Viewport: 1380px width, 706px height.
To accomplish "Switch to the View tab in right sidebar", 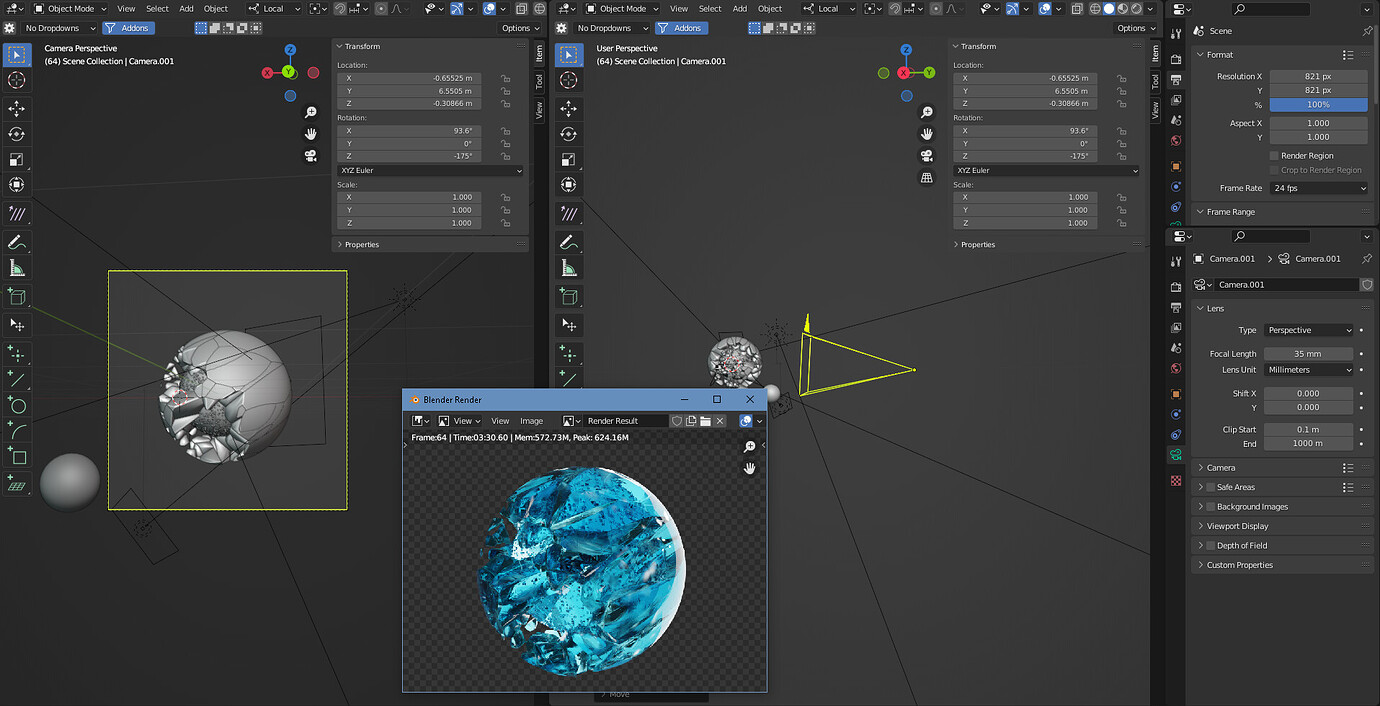I will [1155, 110].
